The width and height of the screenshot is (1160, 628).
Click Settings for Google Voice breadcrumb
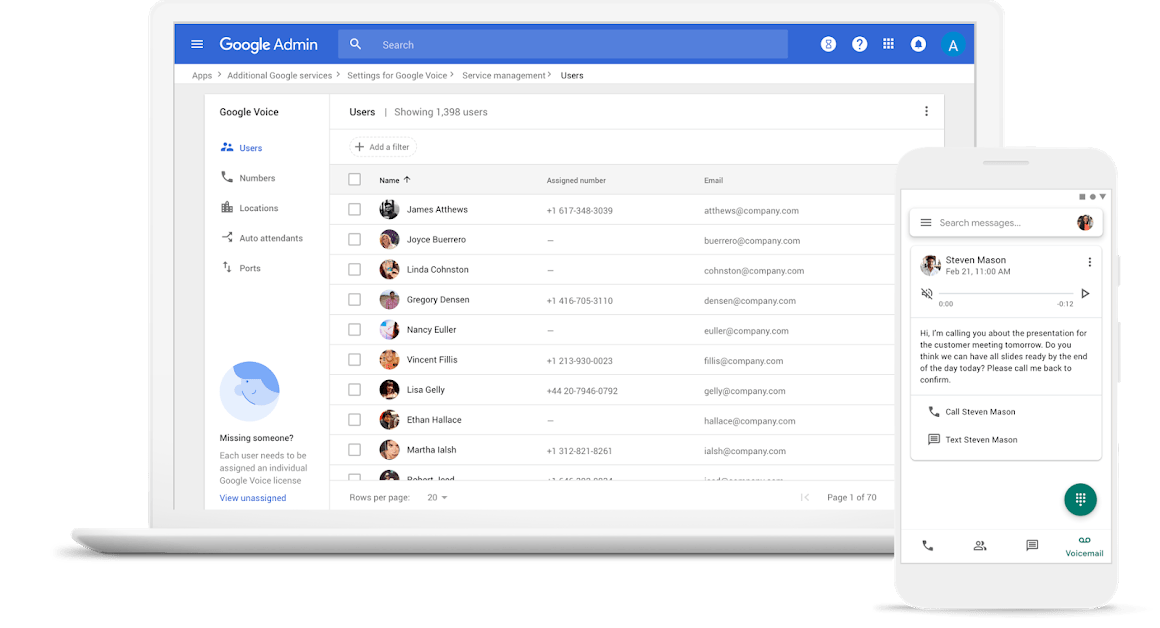pos(397,75)
